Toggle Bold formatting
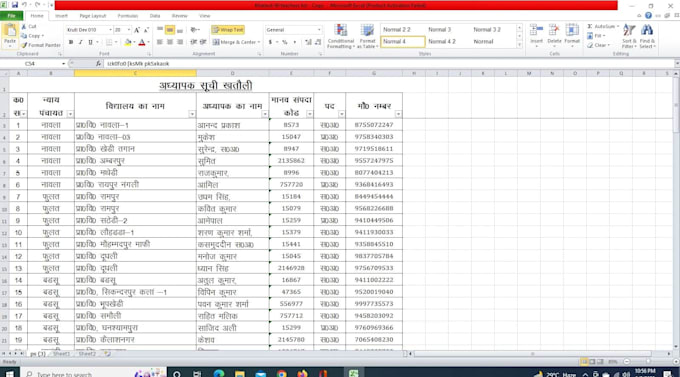 pos(71,42)
